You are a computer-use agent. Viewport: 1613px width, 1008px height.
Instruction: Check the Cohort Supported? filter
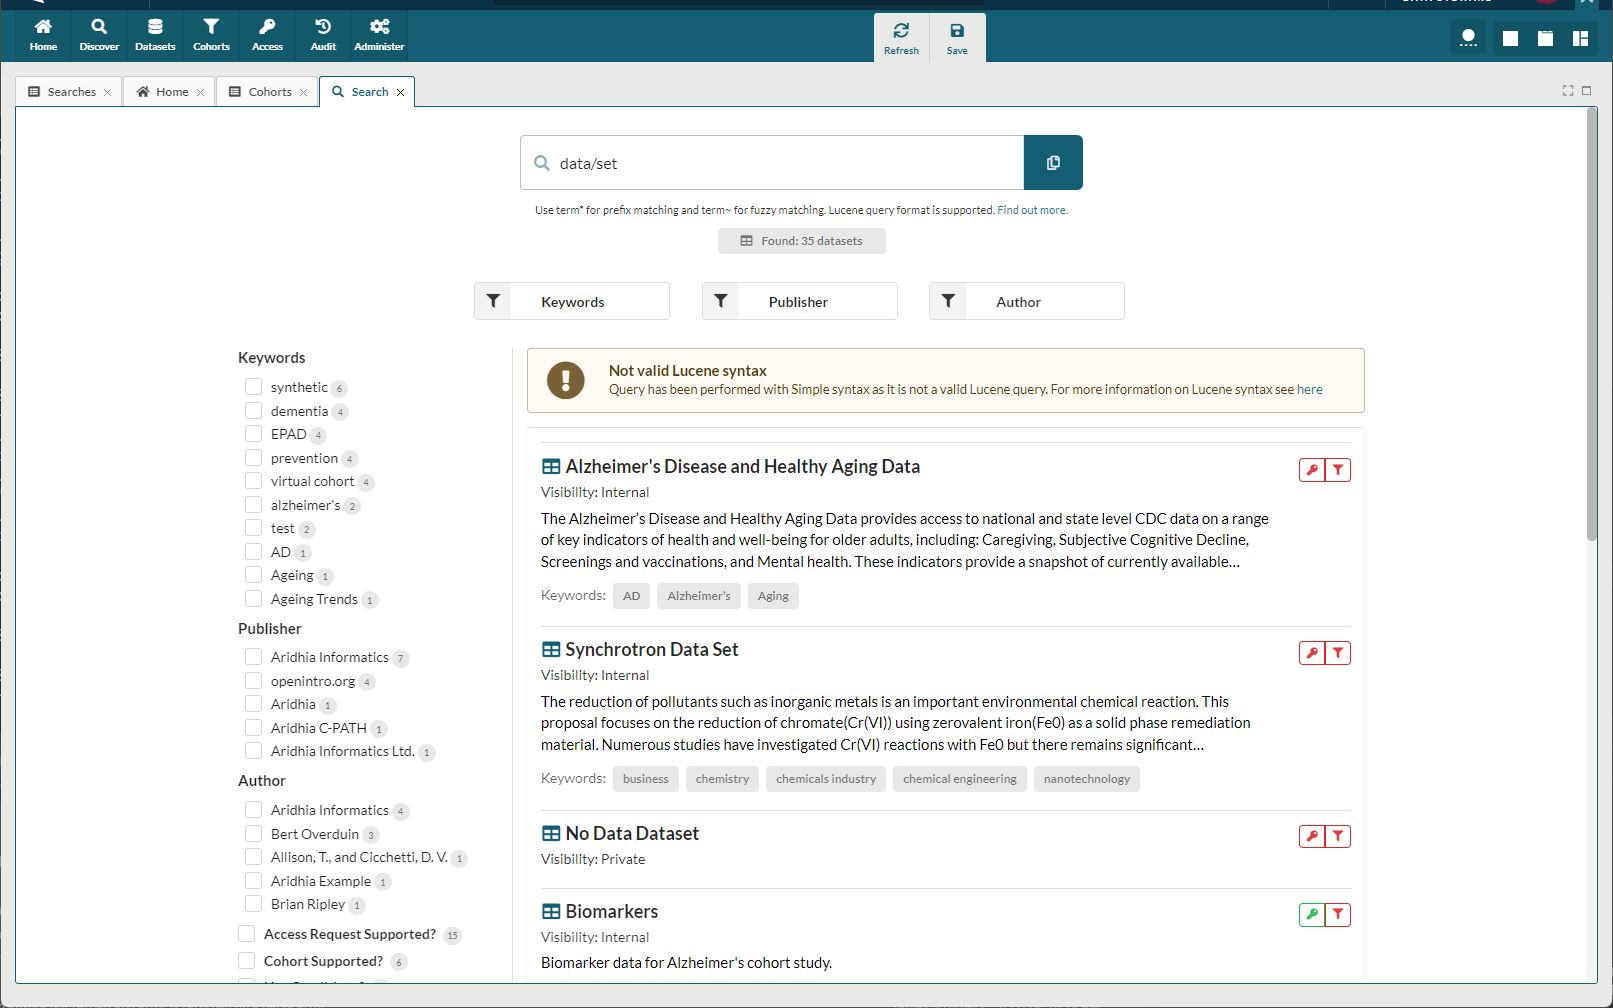[245, 960]
